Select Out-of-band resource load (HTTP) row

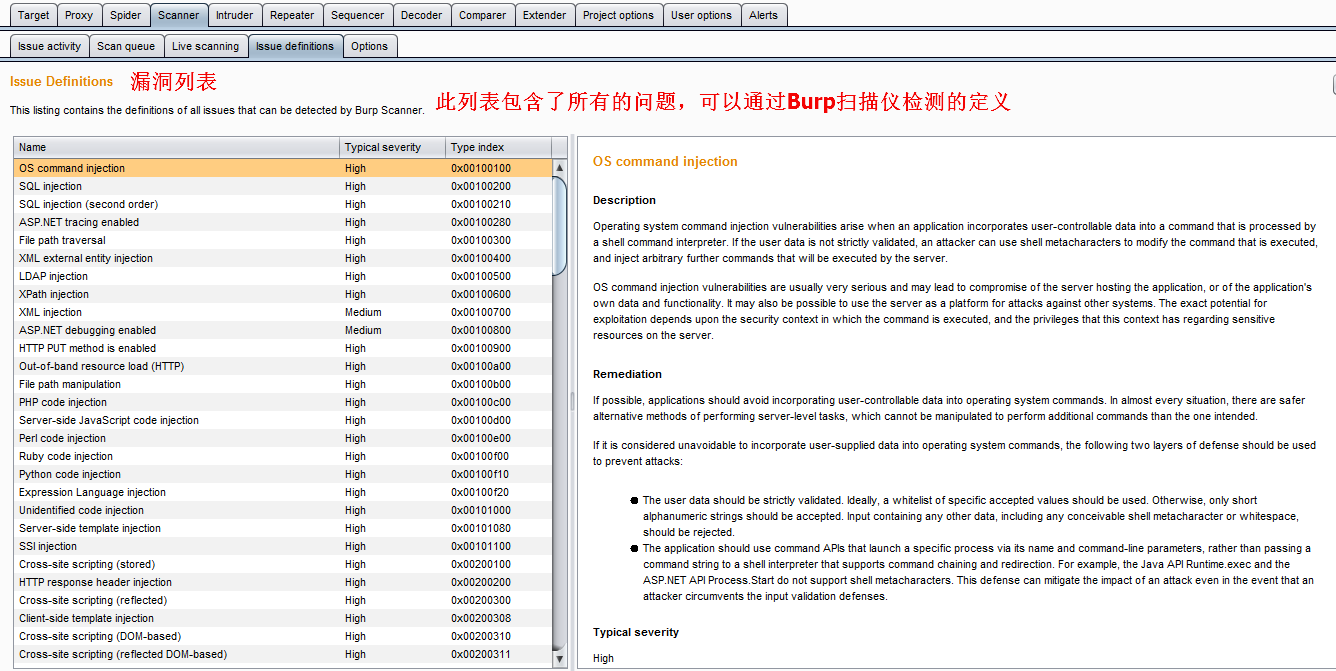click(283, 366)
